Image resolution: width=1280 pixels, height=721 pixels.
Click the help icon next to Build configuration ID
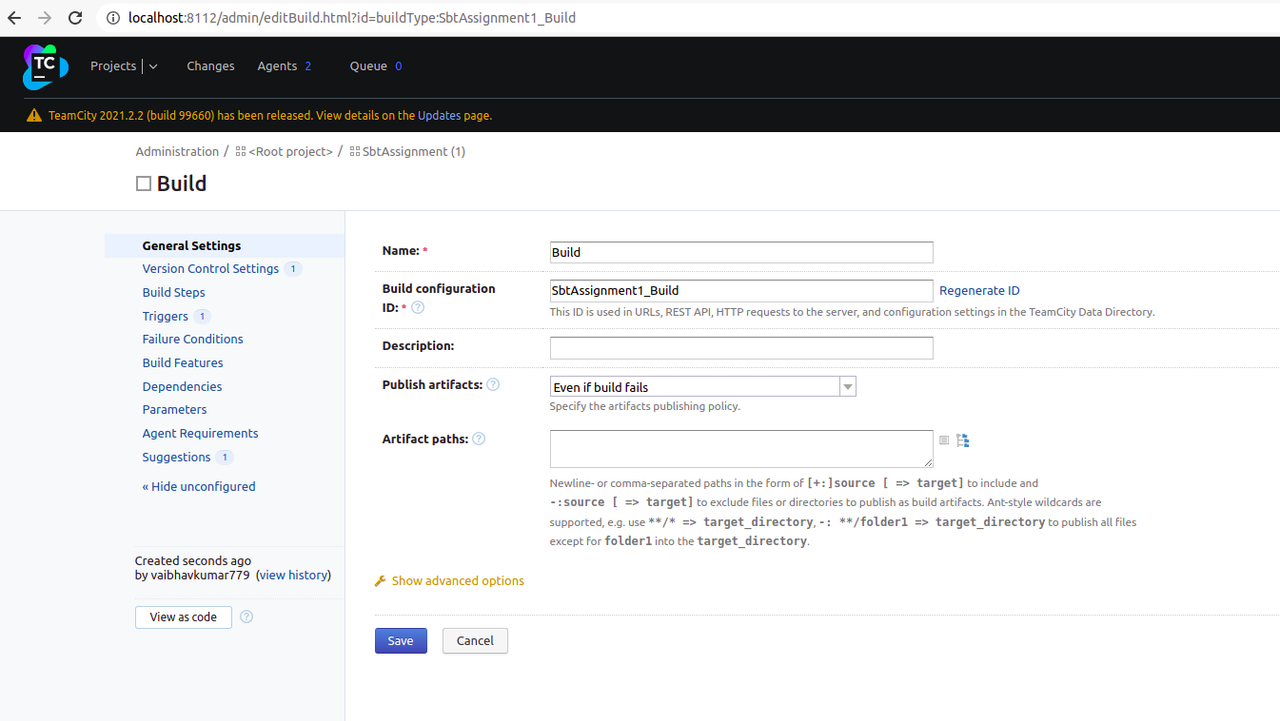(418, 307)
